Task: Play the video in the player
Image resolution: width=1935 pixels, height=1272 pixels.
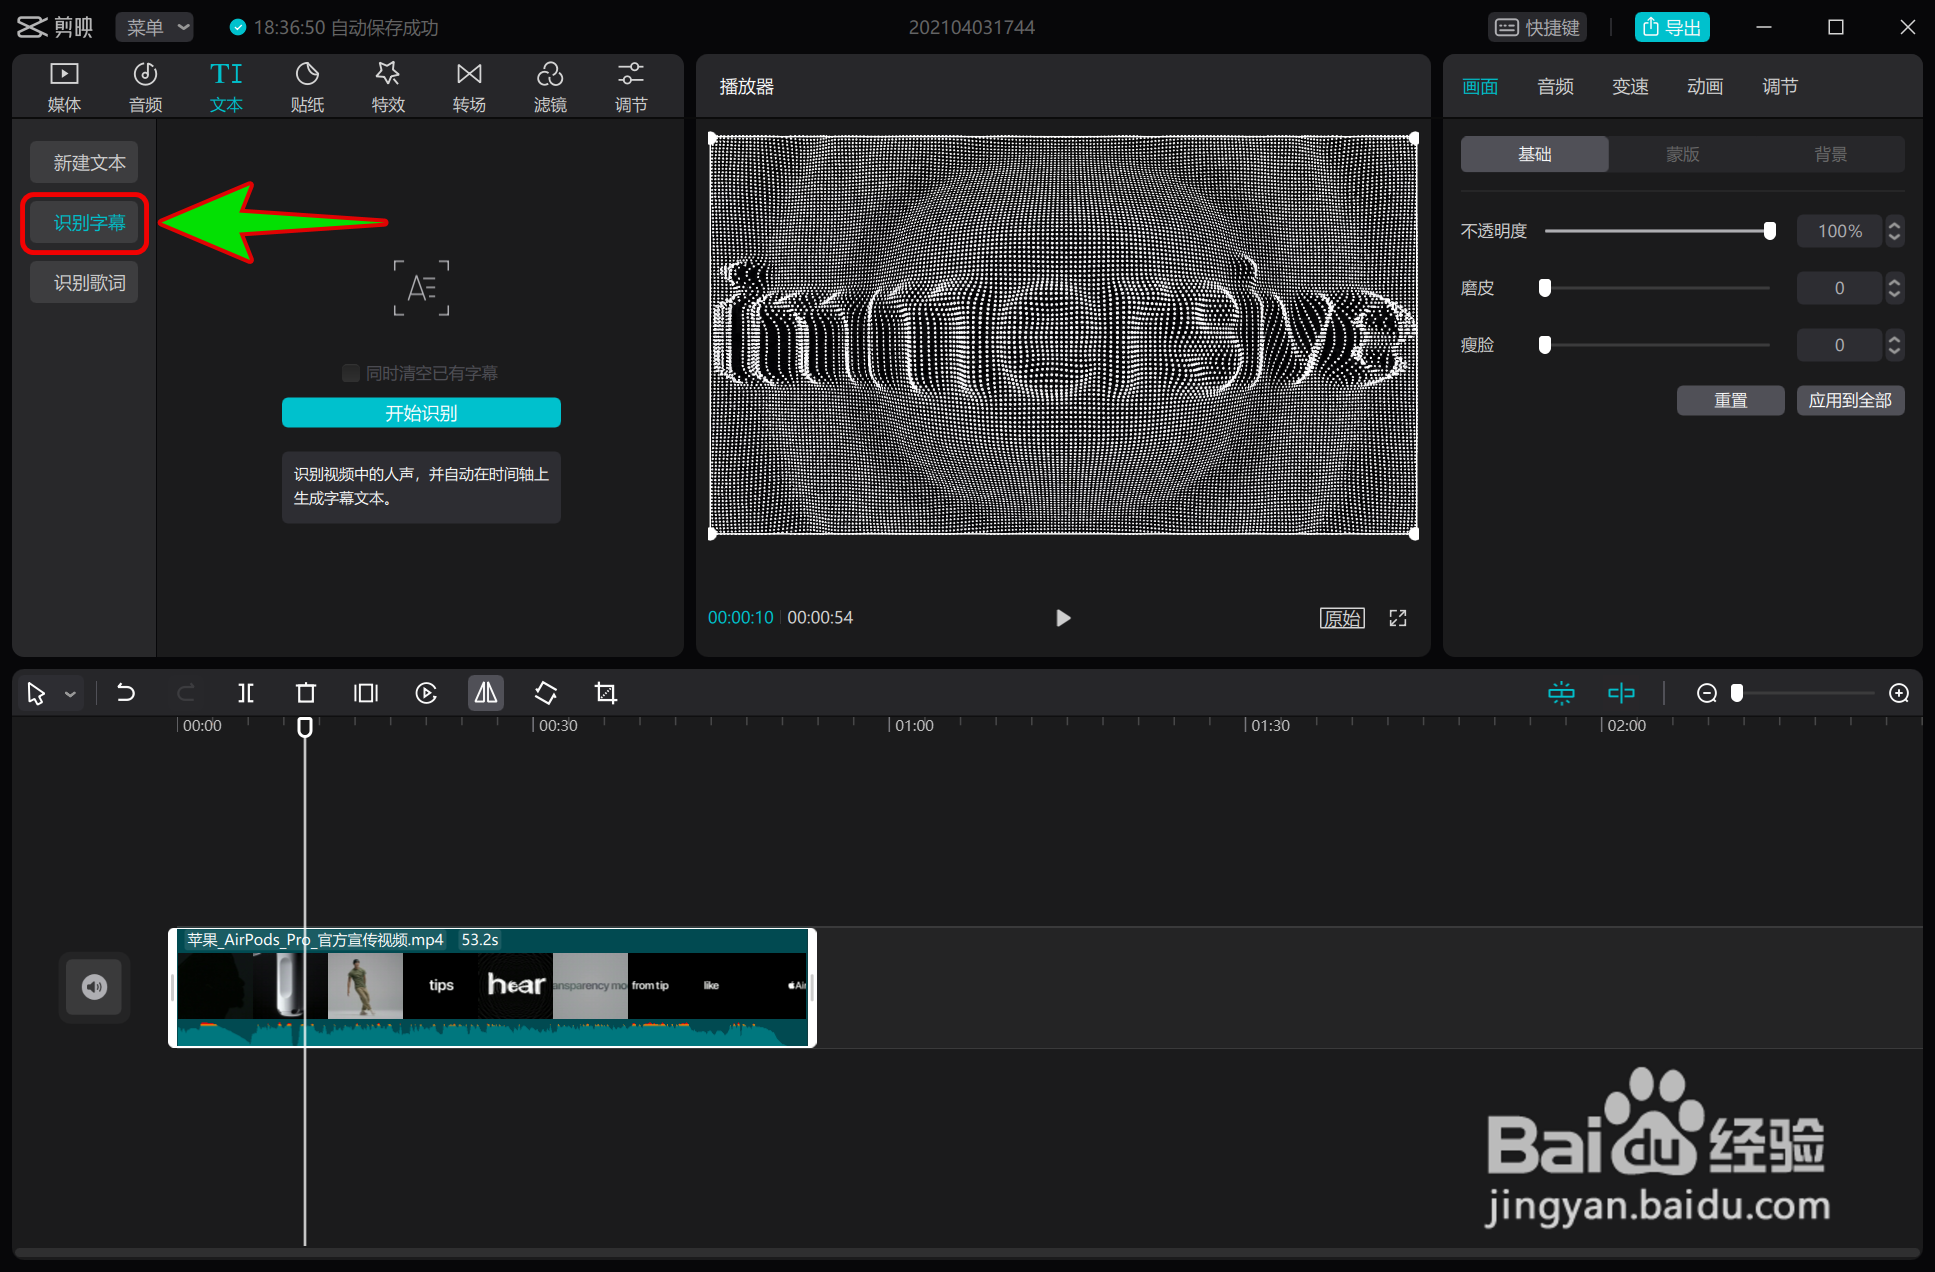Action: (x=1063, y=618)
